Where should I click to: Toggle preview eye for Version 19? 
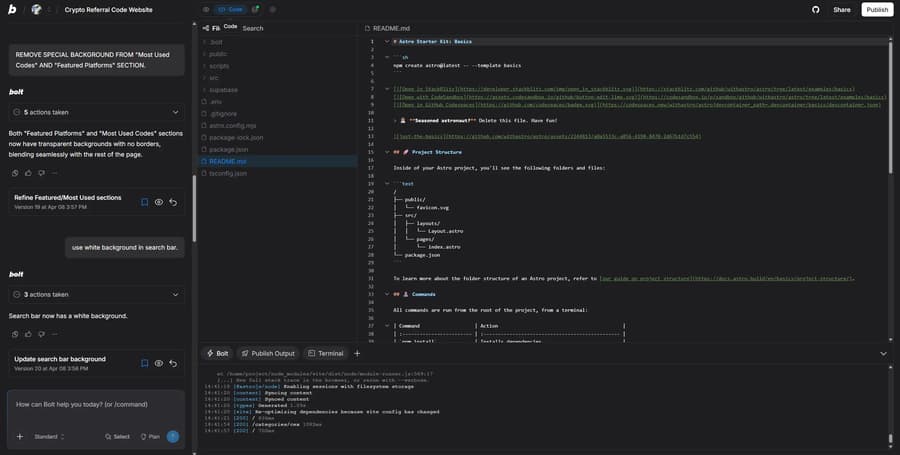pos(159,202)
